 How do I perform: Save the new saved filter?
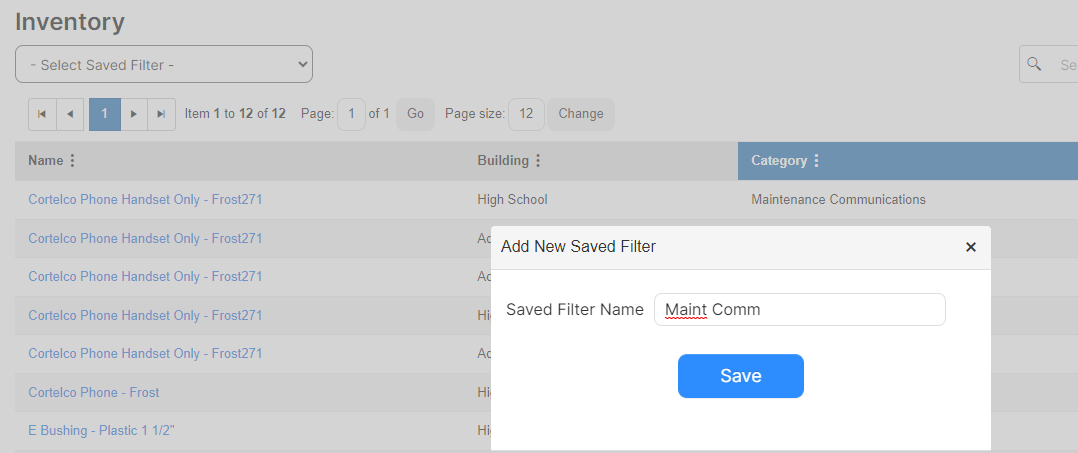[740, 376]
